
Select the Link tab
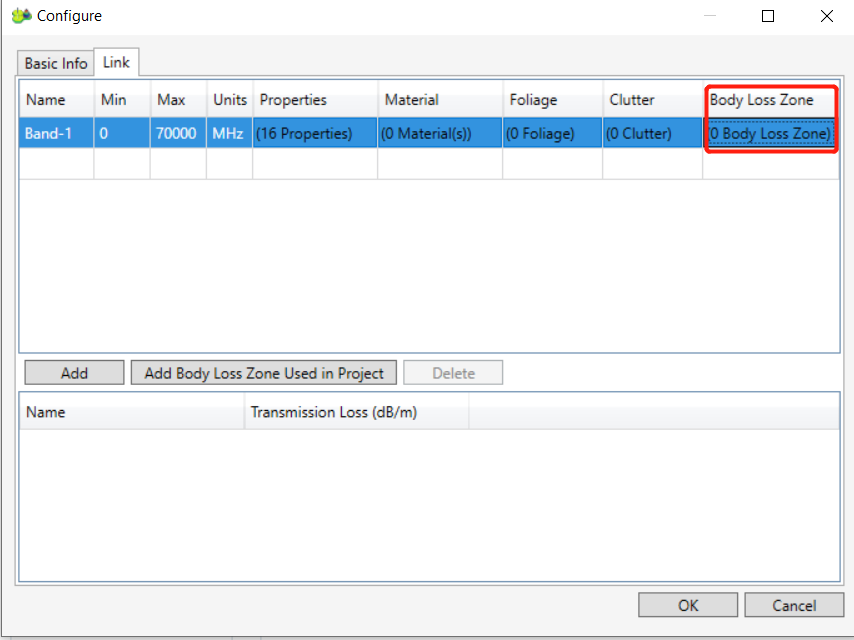tap(116, 62)
